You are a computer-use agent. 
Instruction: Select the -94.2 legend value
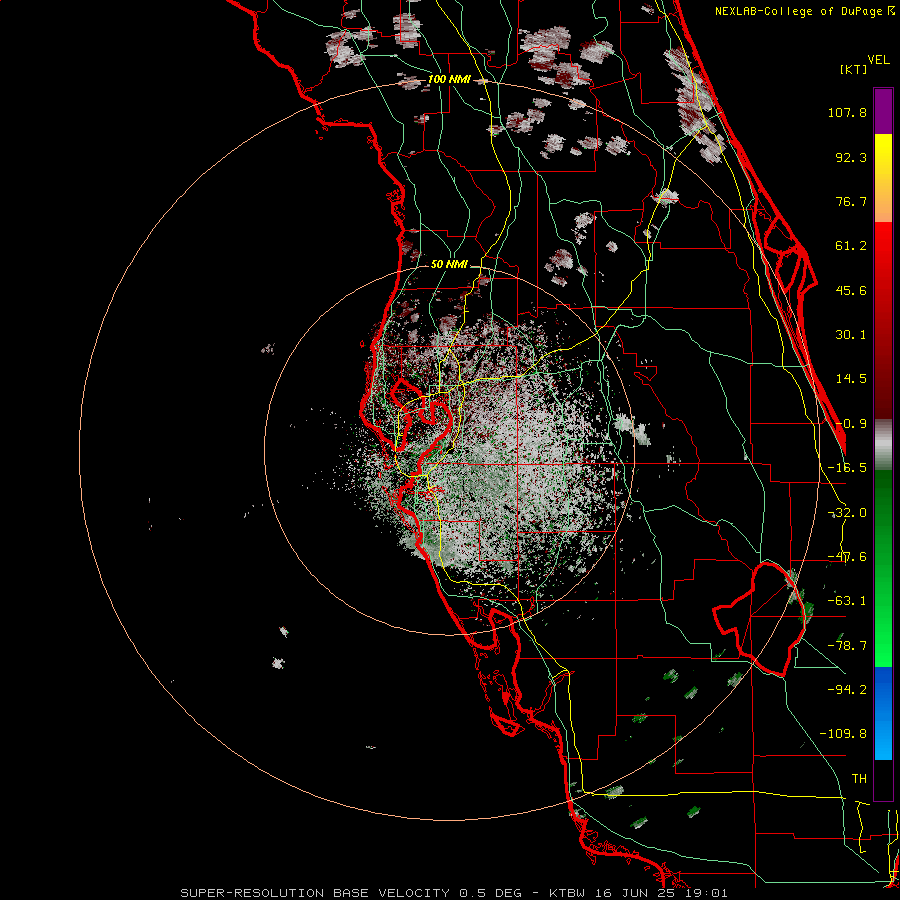(847, 689)
